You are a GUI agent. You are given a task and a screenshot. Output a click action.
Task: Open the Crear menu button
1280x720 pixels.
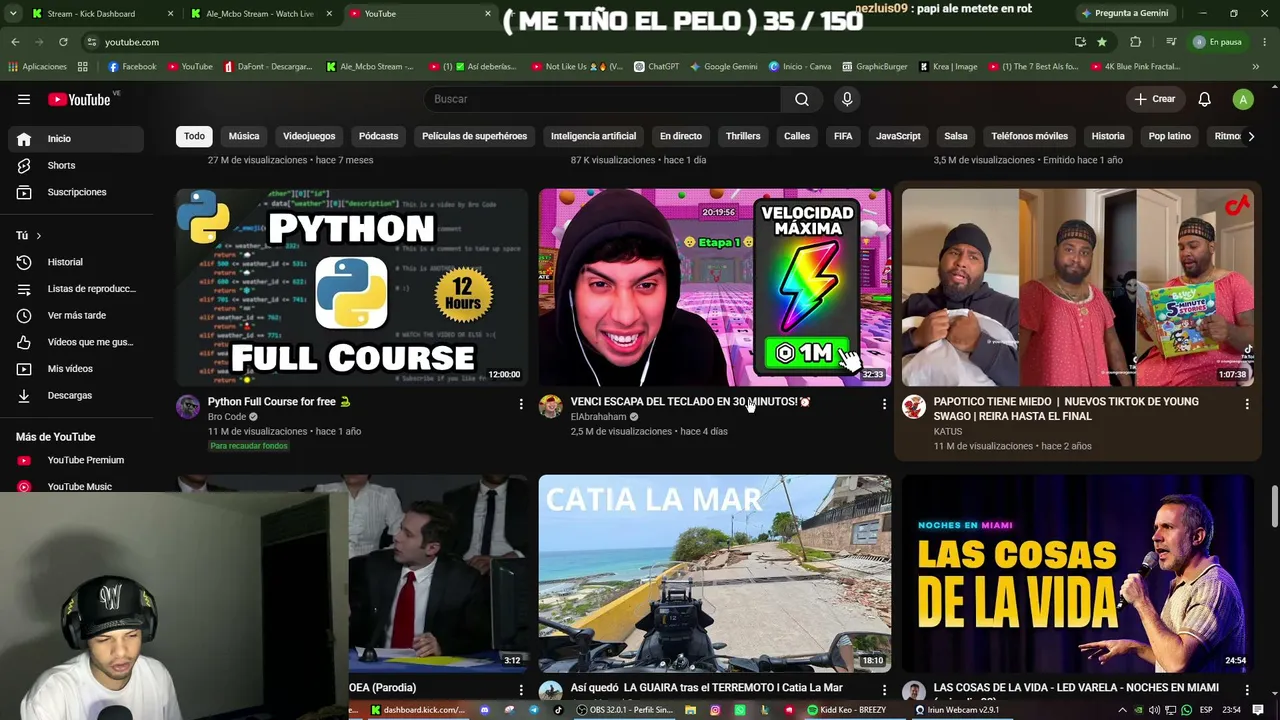[1155, 99]
